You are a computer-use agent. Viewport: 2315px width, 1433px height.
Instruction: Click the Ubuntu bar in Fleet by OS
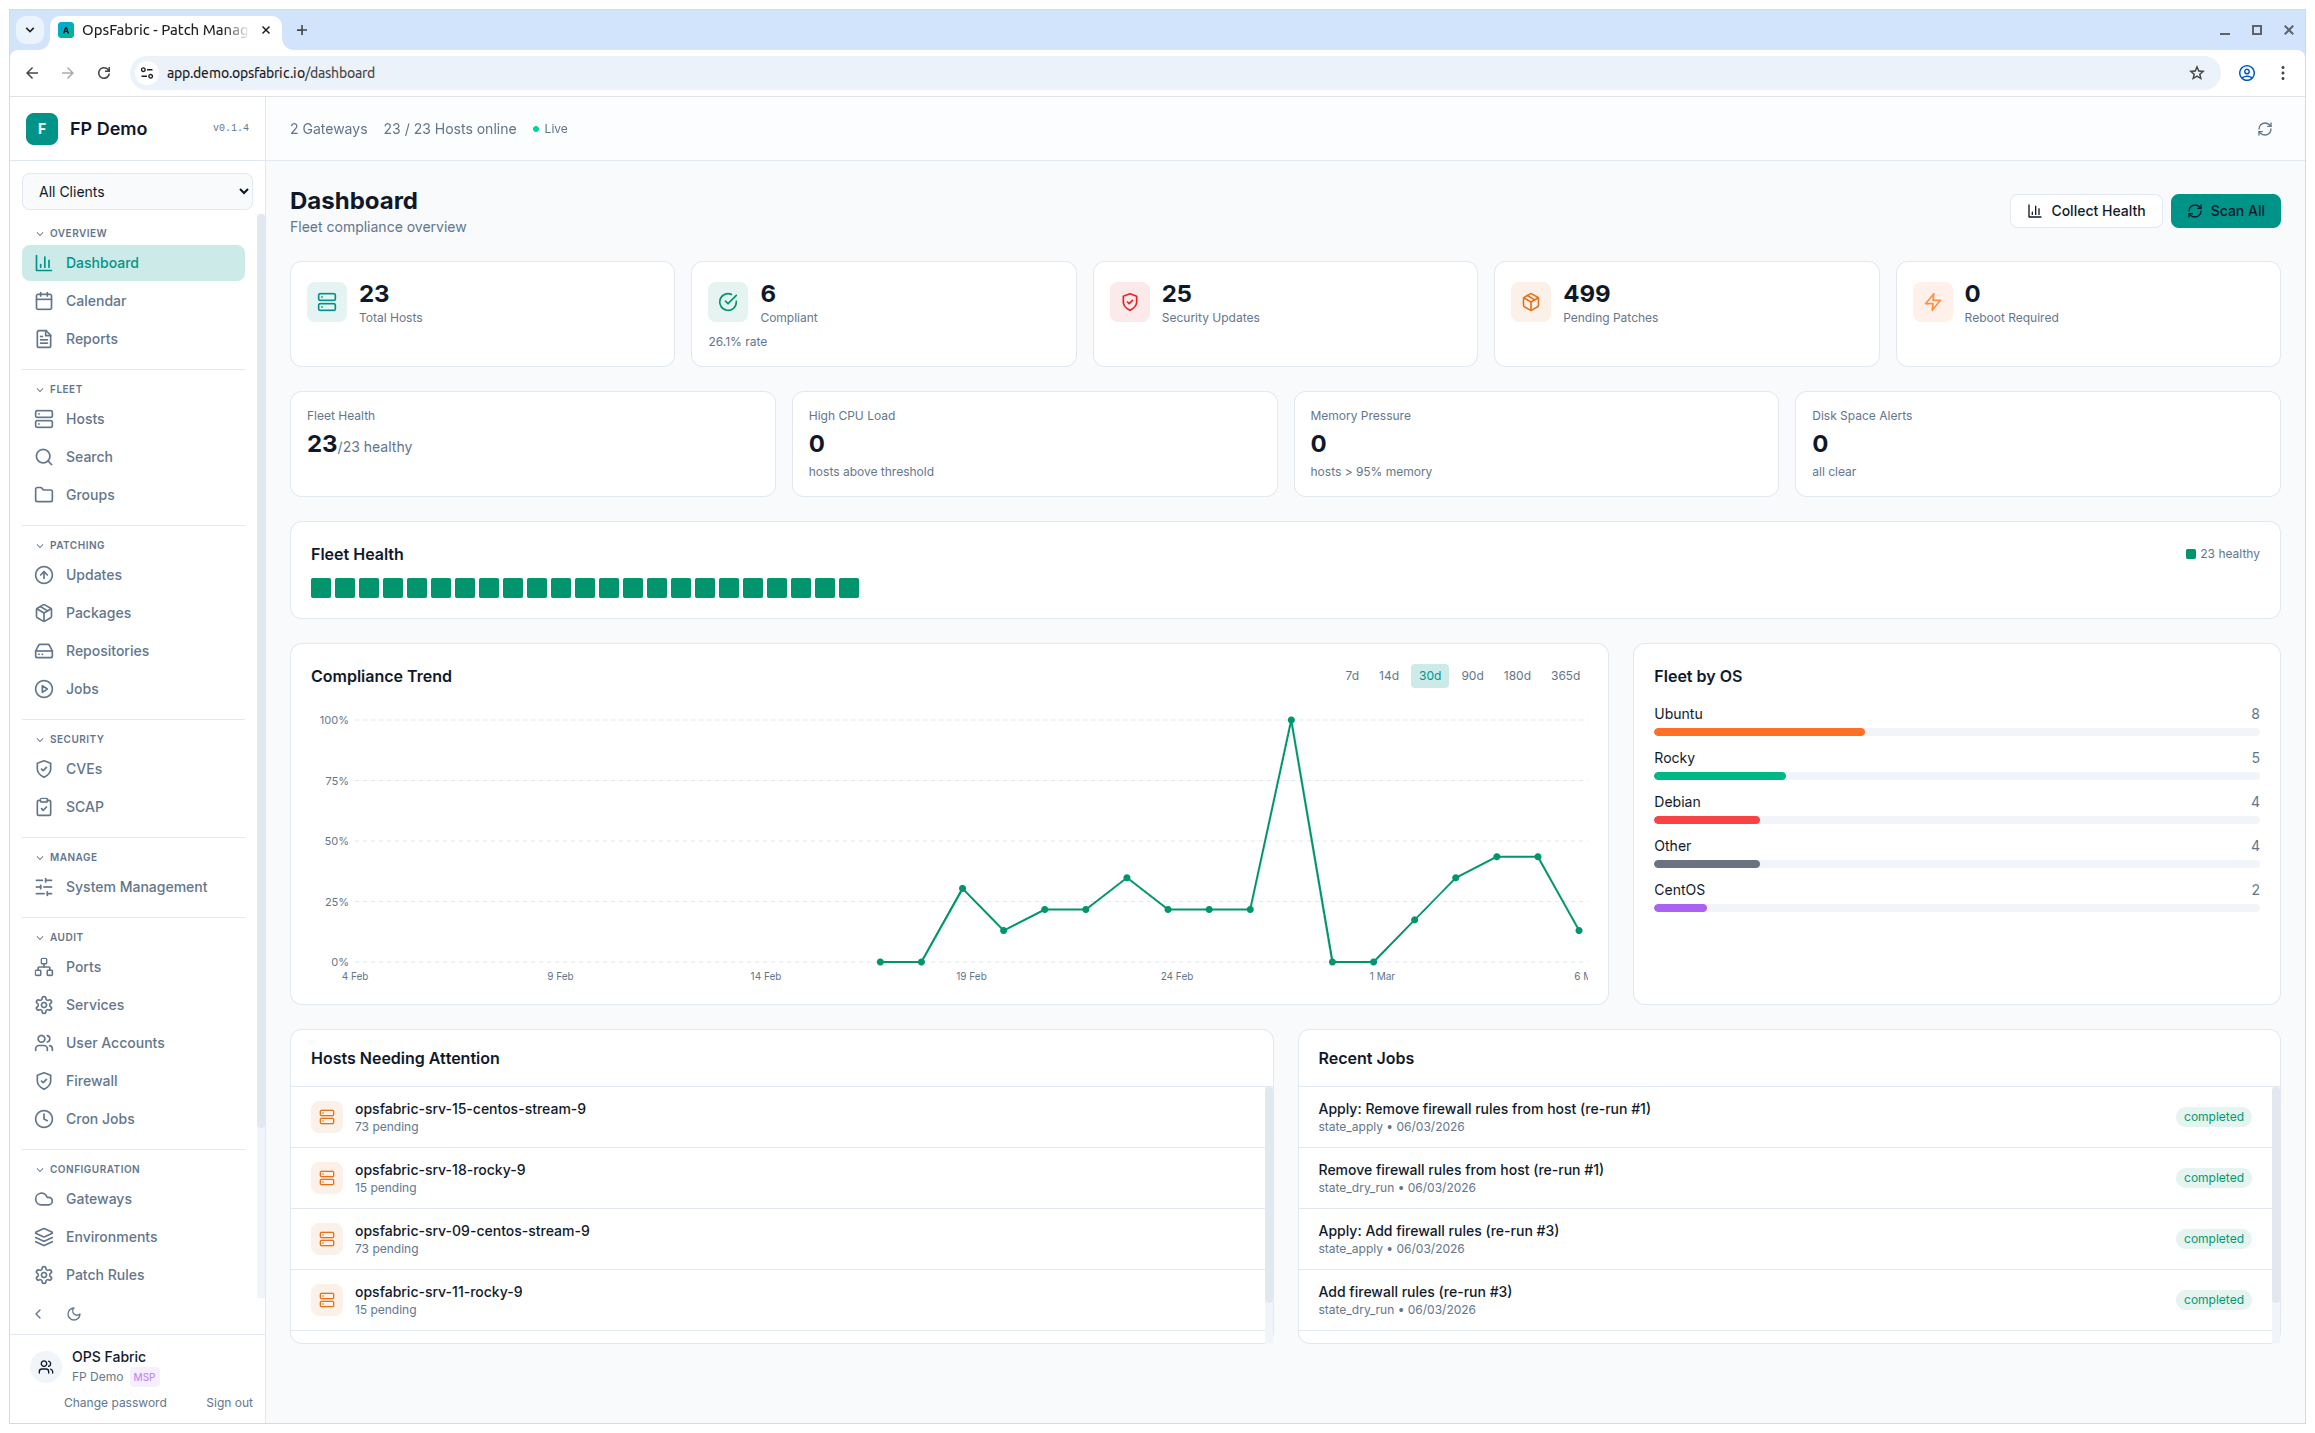coord(1758,731)
